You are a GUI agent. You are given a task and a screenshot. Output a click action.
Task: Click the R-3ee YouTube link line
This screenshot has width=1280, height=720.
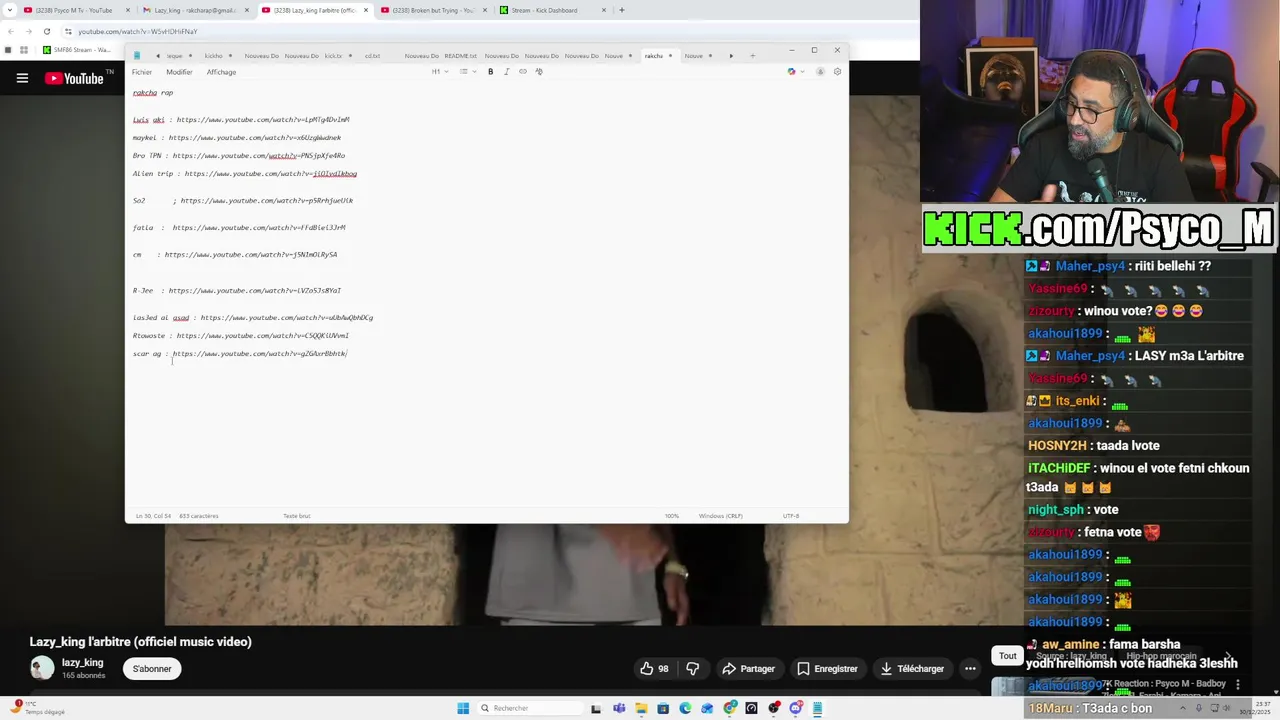click(x=237, y=290)
